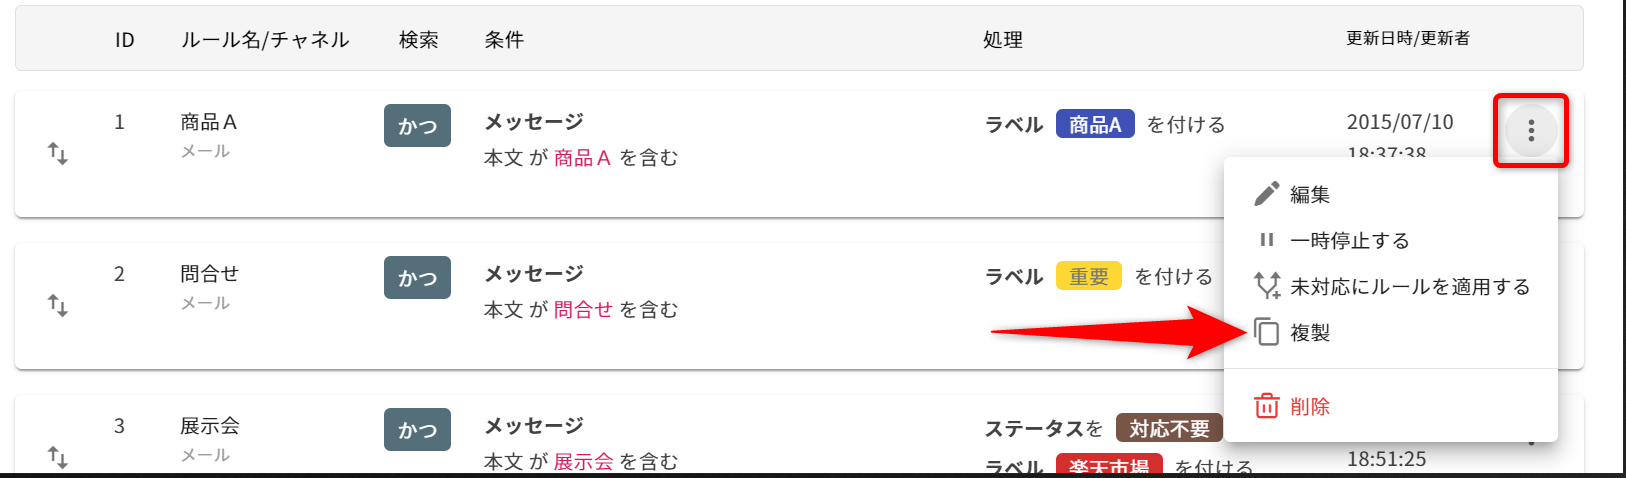Select 未対応にルールを適用する menu item
This screenshot has height=478, width=1626.
point(1410,287)
